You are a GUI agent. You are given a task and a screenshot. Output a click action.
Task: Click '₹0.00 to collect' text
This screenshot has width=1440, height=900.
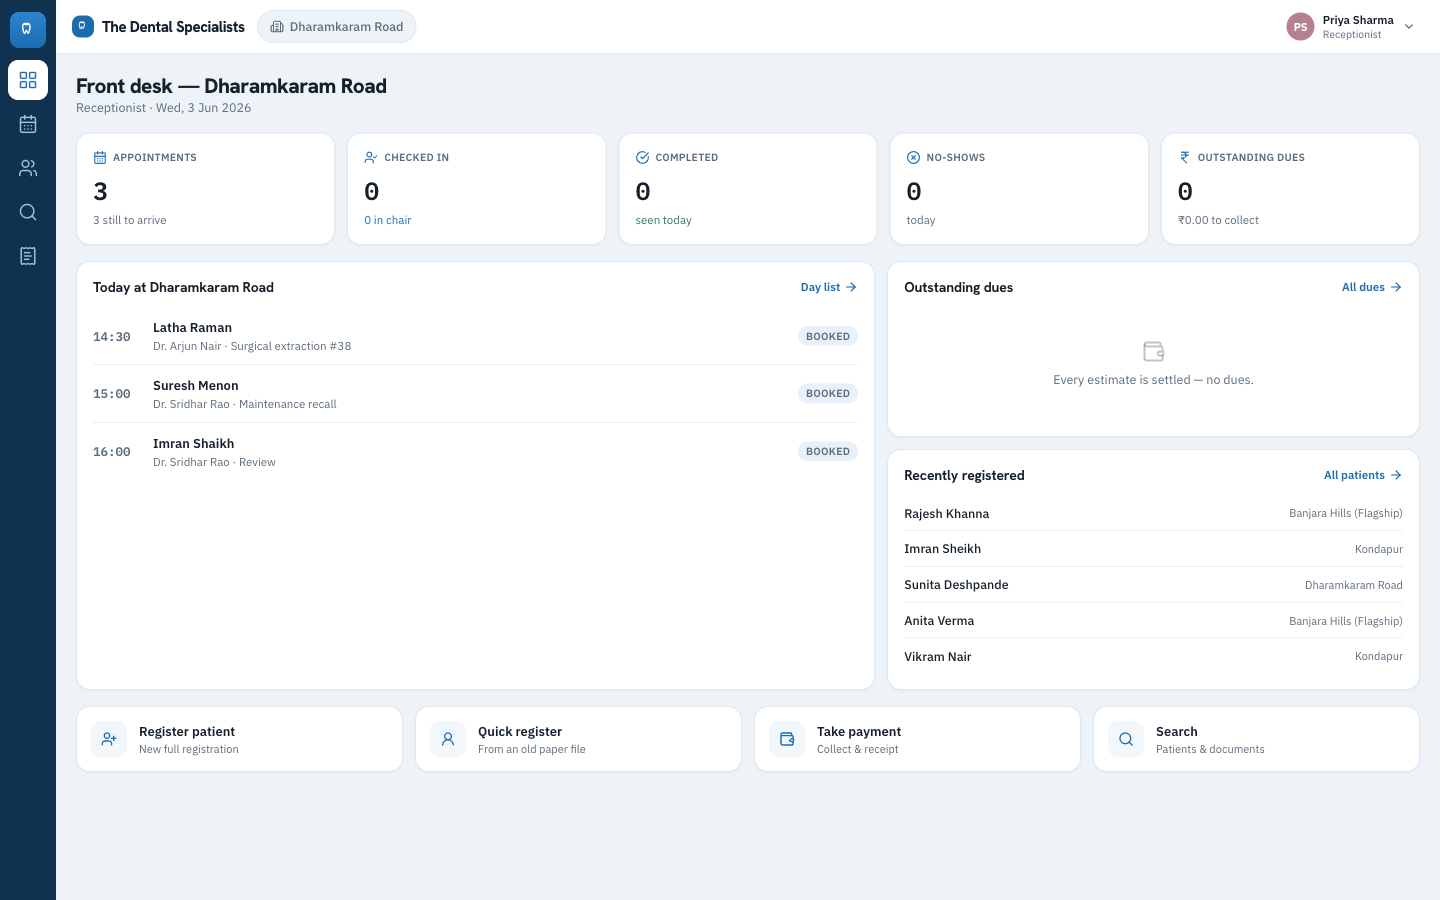tap(1218, 220)
